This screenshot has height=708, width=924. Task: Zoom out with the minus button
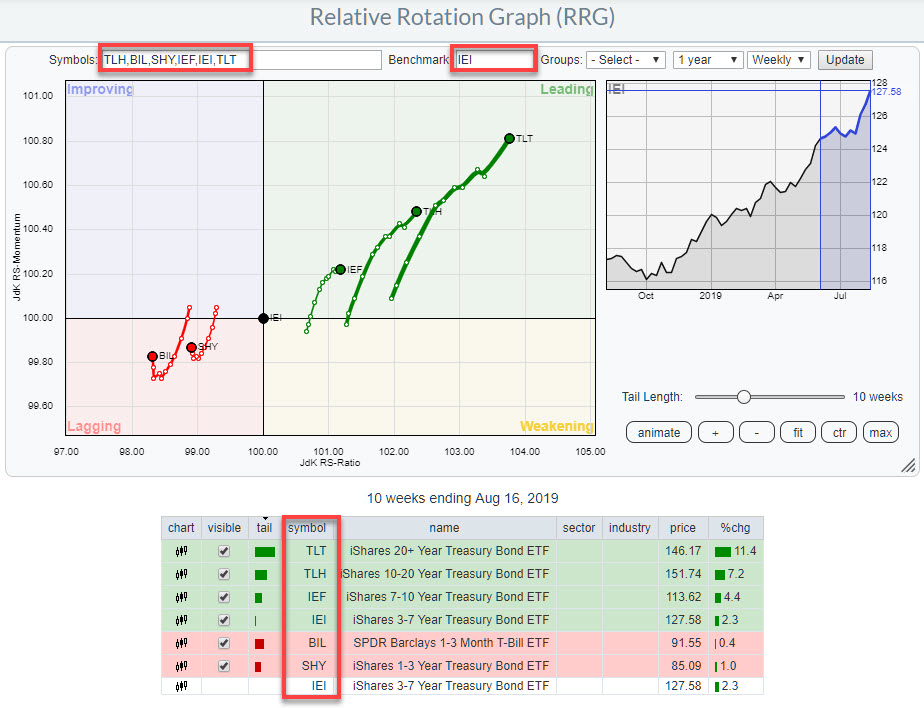[x=757, y=433]
